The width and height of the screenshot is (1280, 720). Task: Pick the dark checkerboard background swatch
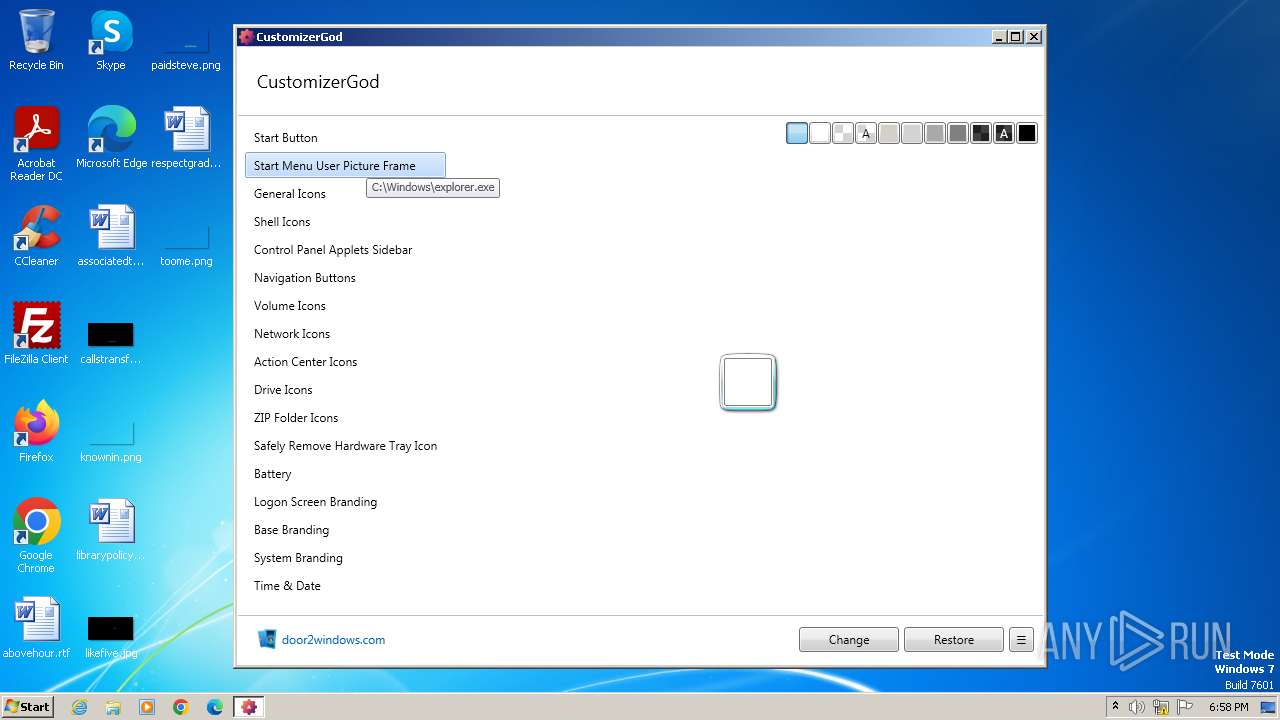pos(981,134)
